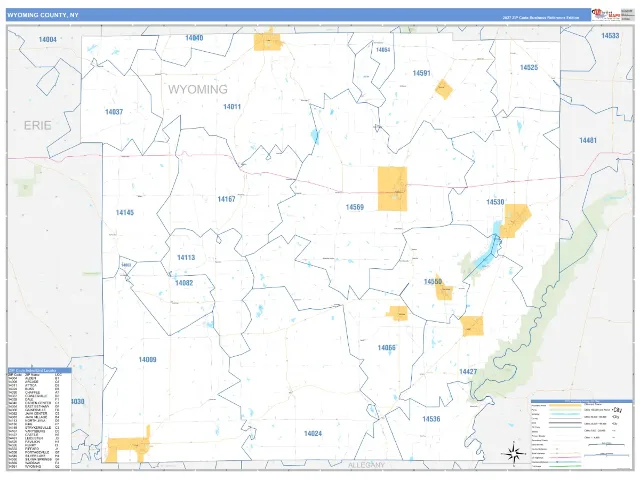
Task: Click the publisher logo beside the title bar
Action: pyautogui.click(x=606, y=14)
